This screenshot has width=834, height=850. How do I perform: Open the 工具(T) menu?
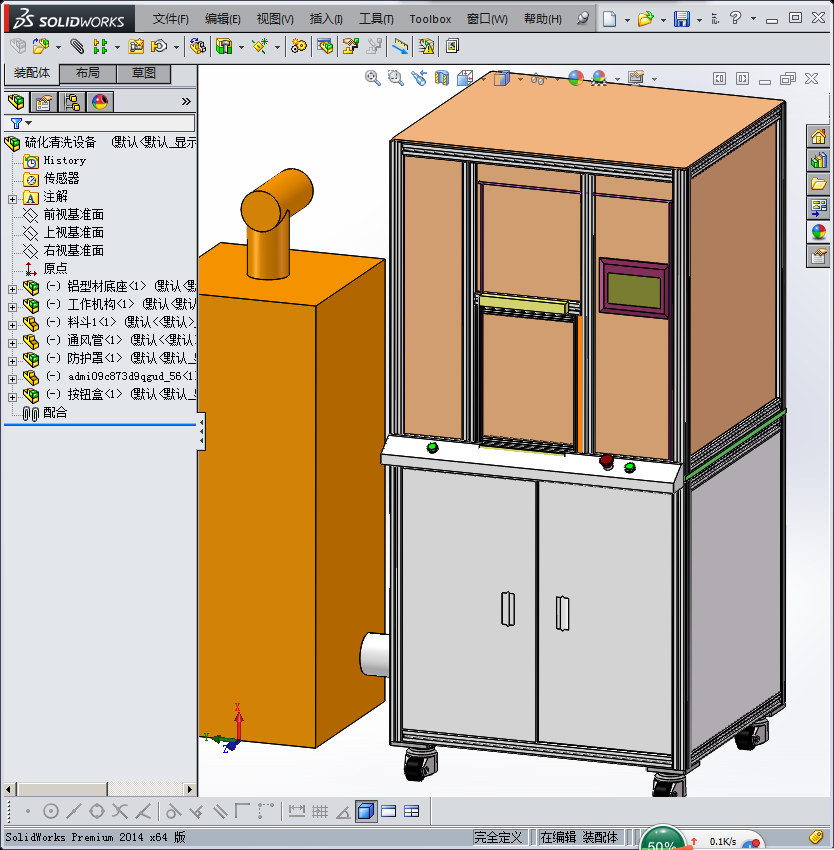(x=375, y=19)
